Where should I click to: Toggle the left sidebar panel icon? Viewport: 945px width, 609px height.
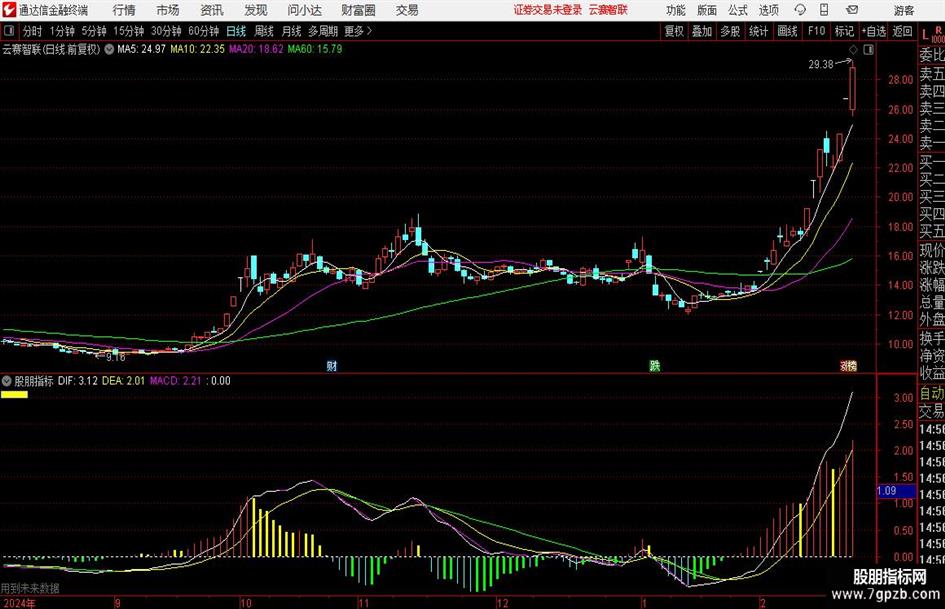(x=9, y=31)
